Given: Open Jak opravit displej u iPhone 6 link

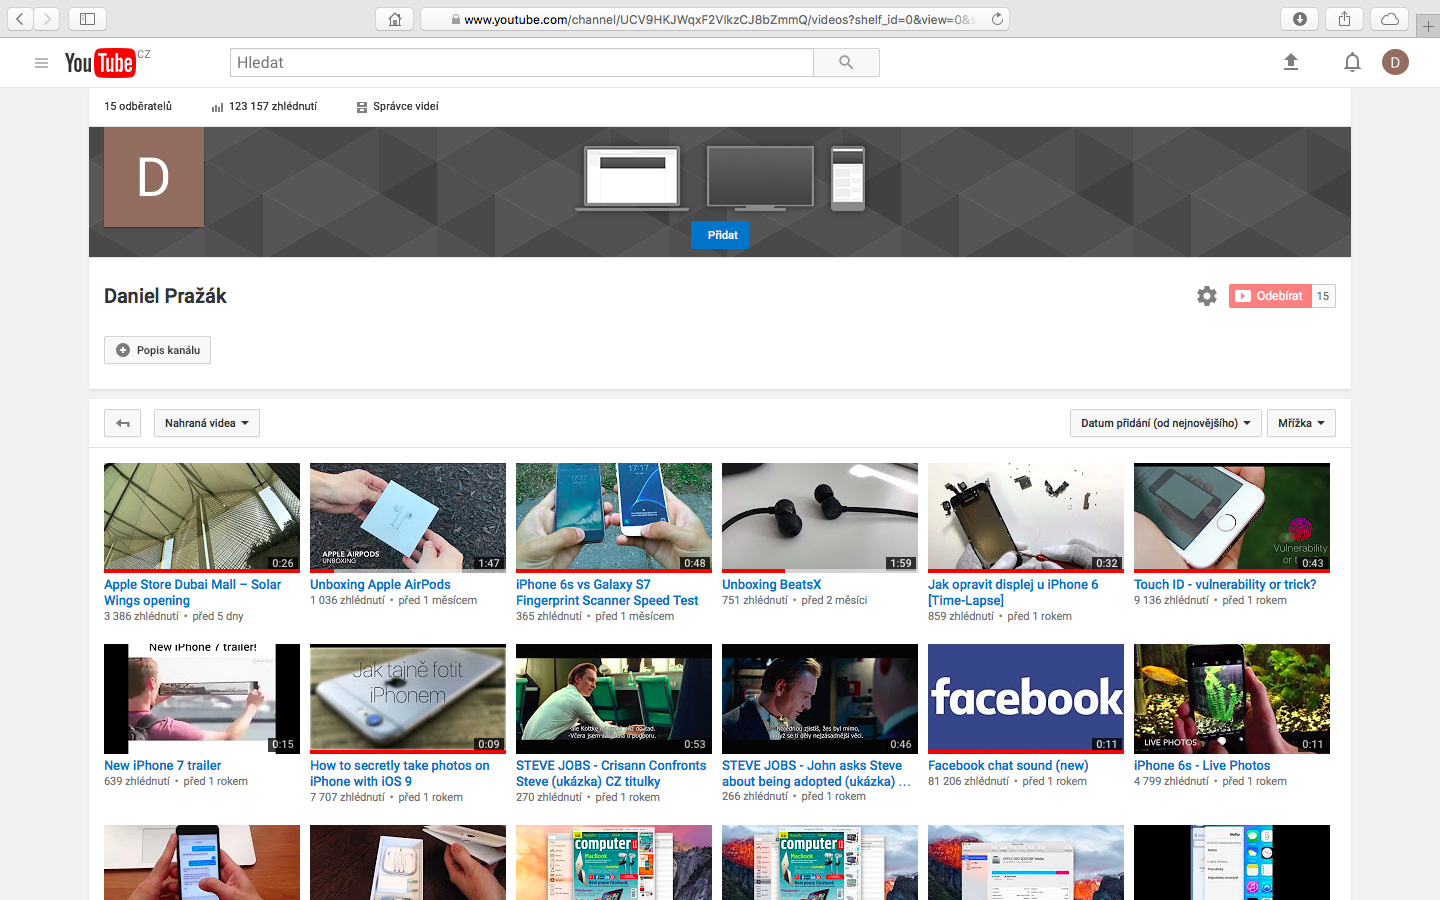Looking at the screenshot, I should [x=1013, y=592].
